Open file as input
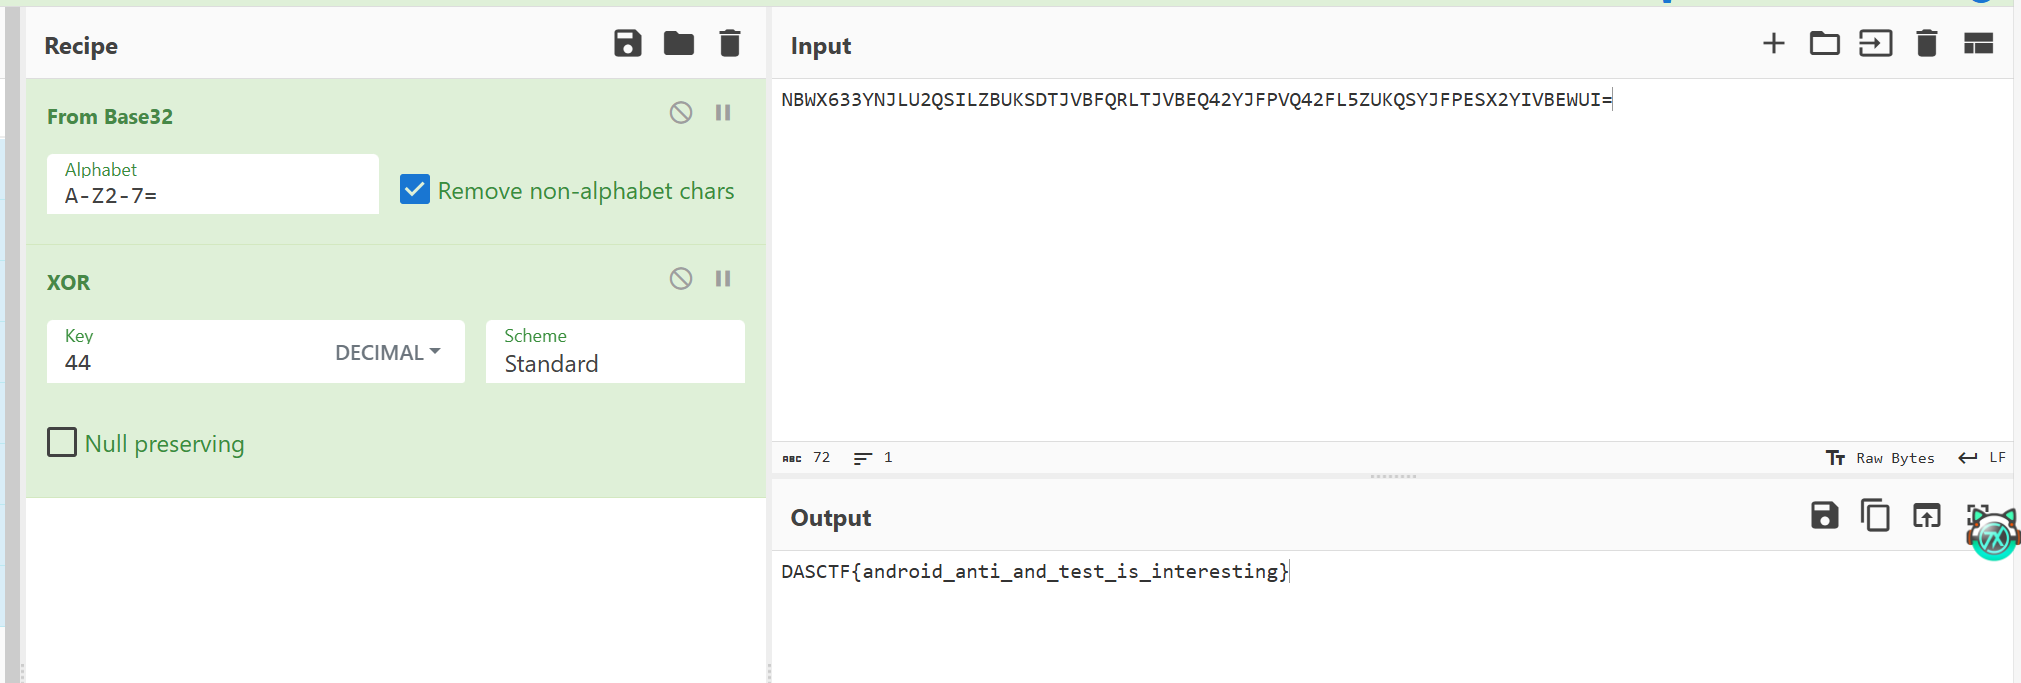2021x683 pixels. (1875, 44)
